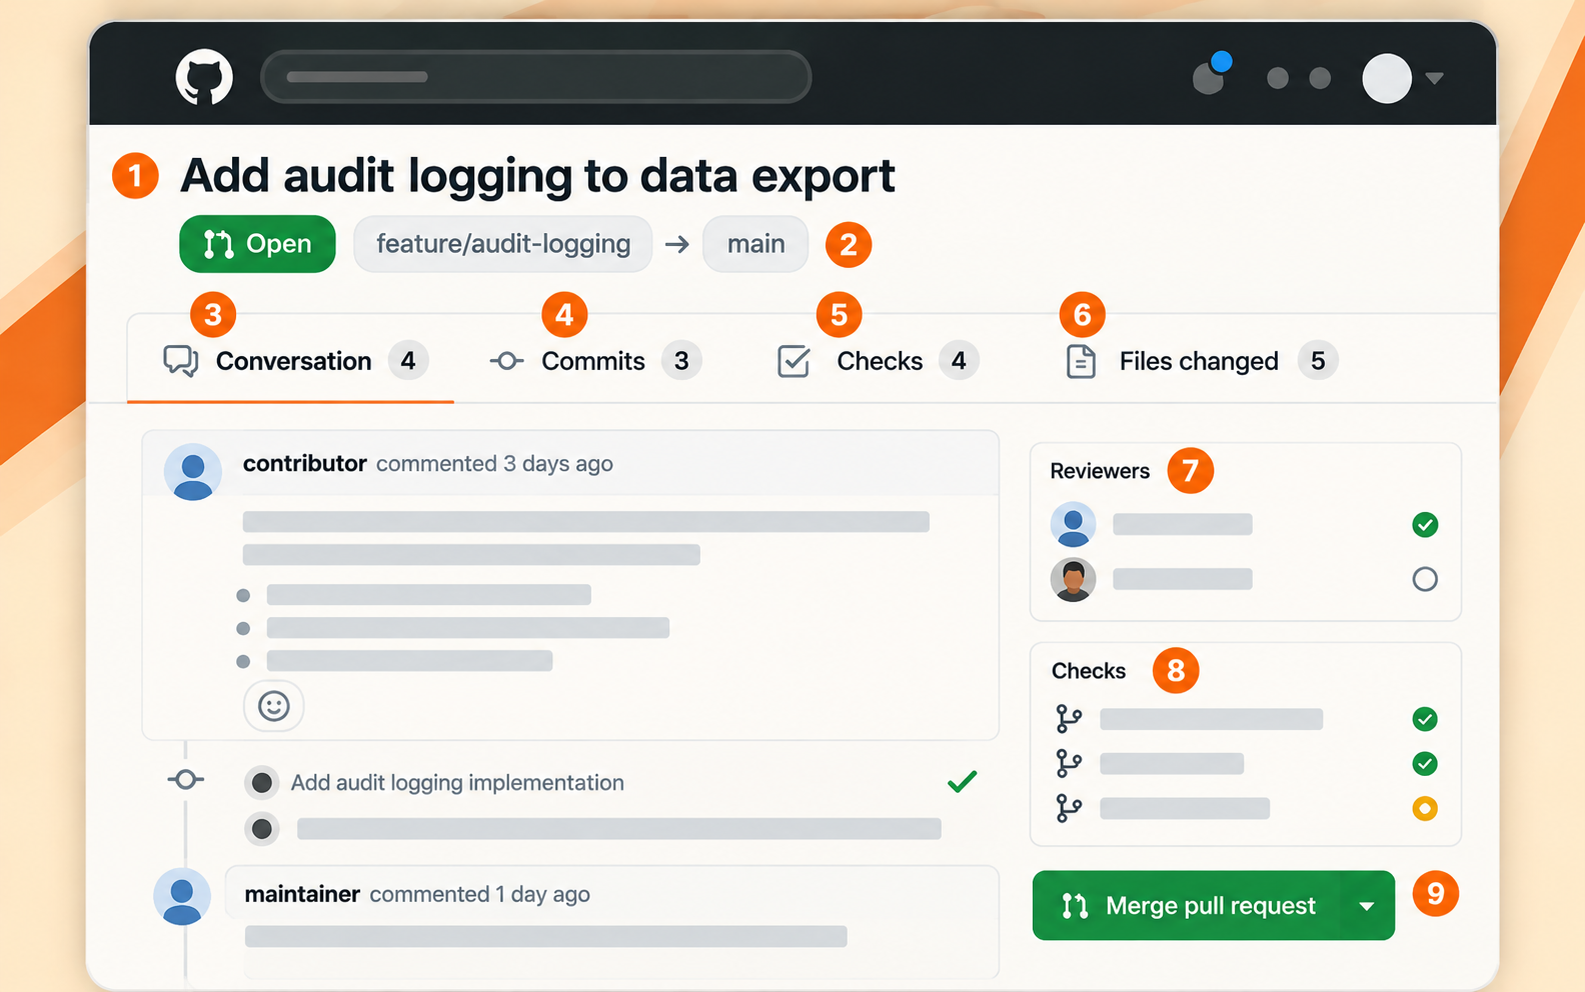Click the Merge pull request button

1186,906
